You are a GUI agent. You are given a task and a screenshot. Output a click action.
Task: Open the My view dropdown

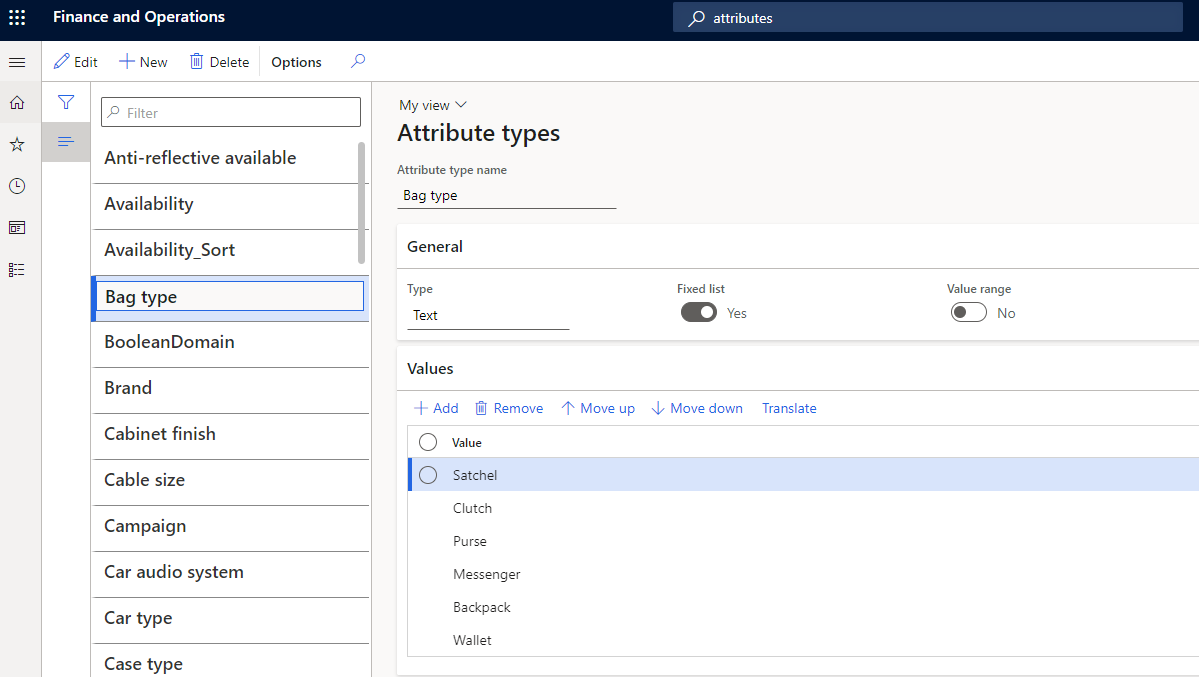432,104
